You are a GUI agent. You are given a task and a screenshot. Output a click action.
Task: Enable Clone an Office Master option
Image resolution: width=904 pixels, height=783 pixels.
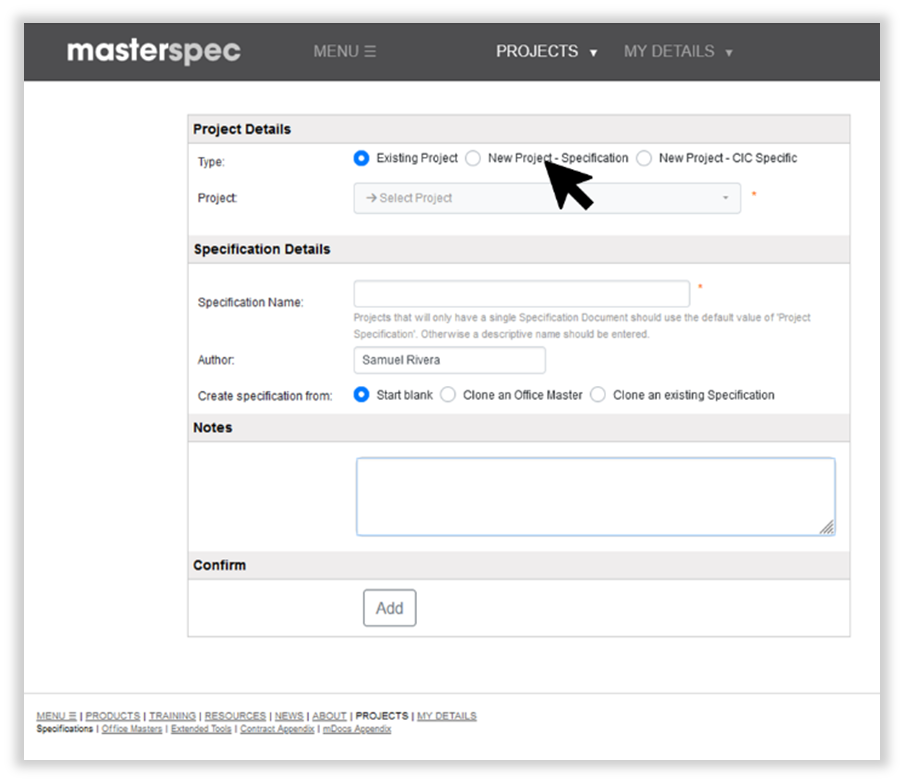point(447,395)
